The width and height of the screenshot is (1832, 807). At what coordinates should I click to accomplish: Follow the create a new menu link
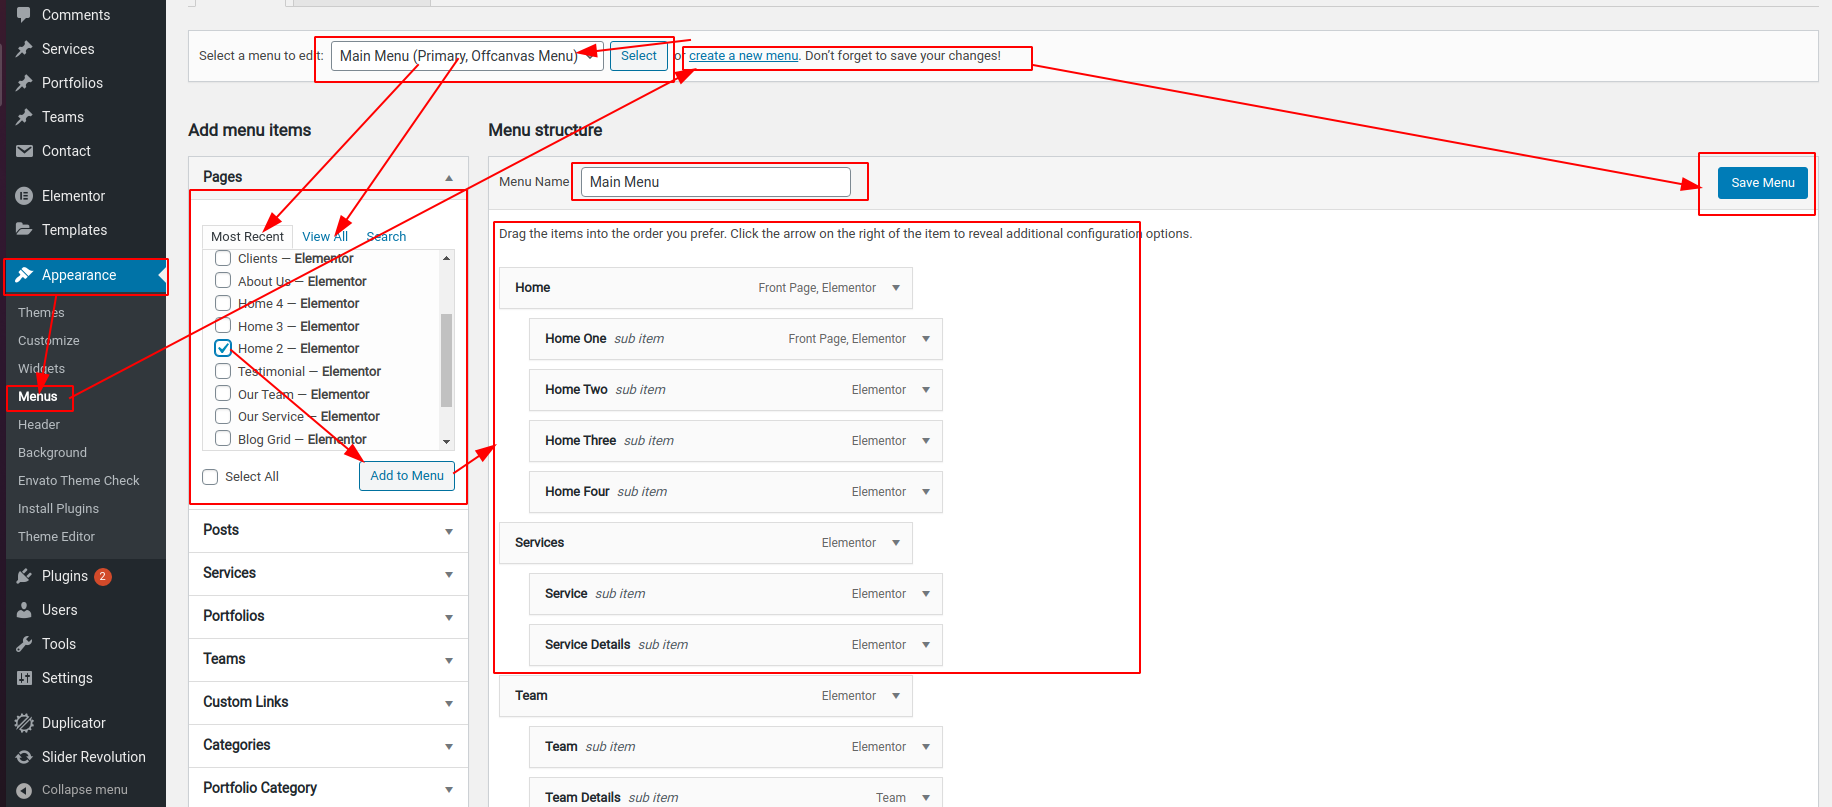(x=744, y=56)
